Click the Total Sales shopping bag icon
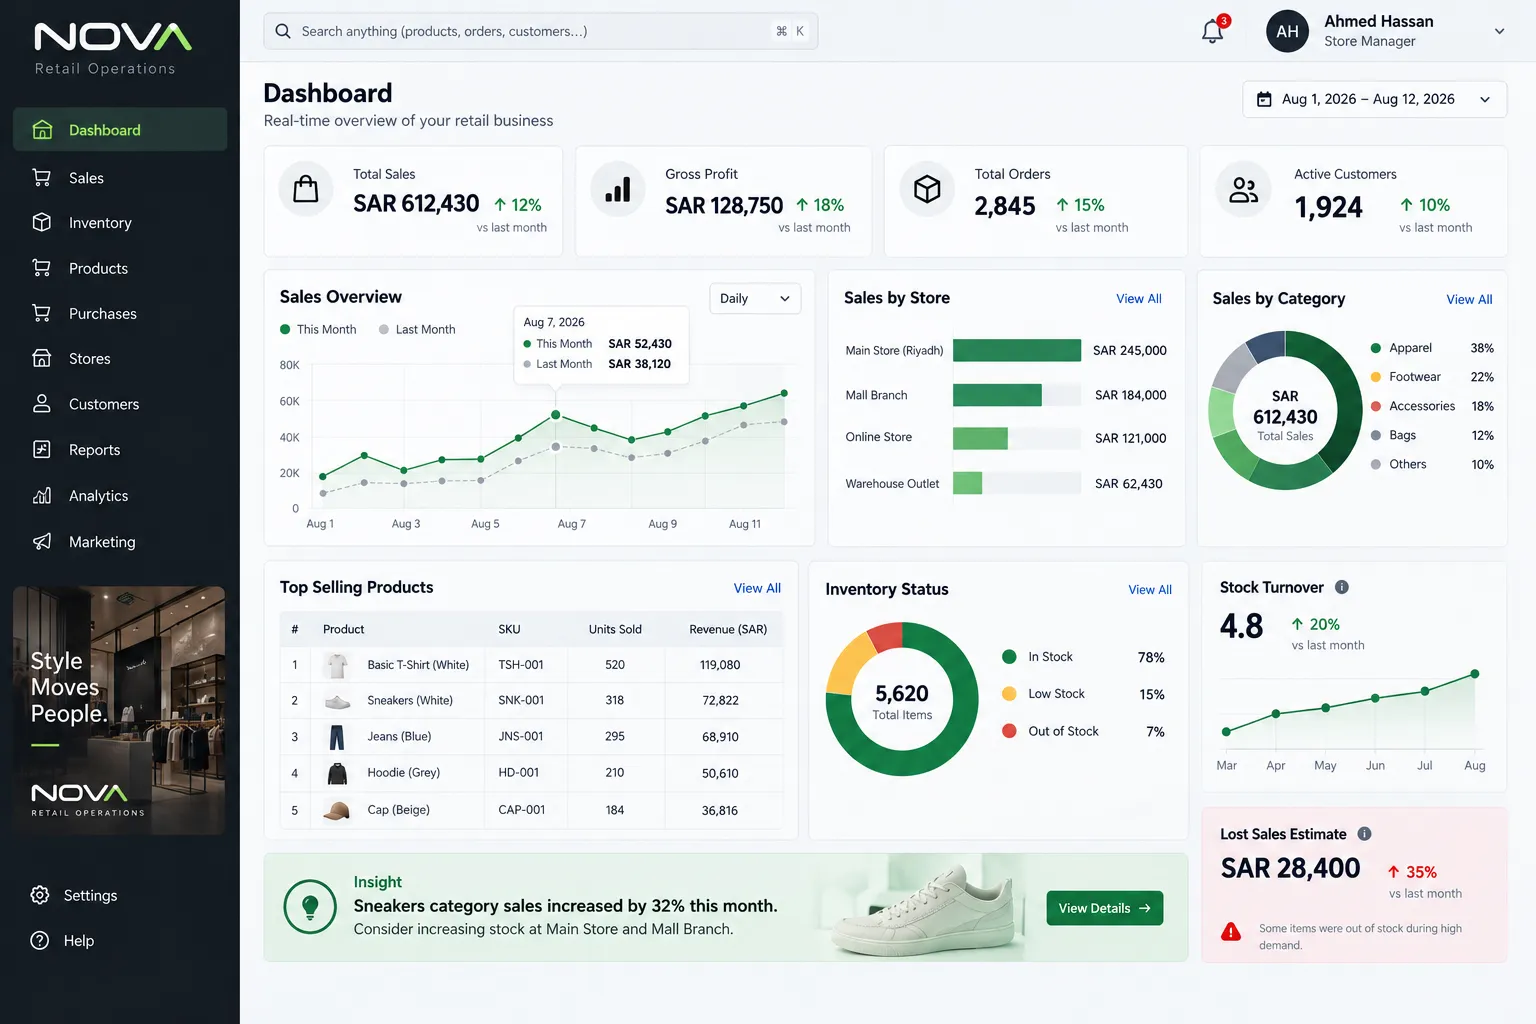The image size is (1536, 1024). click(x=306, y=189)
